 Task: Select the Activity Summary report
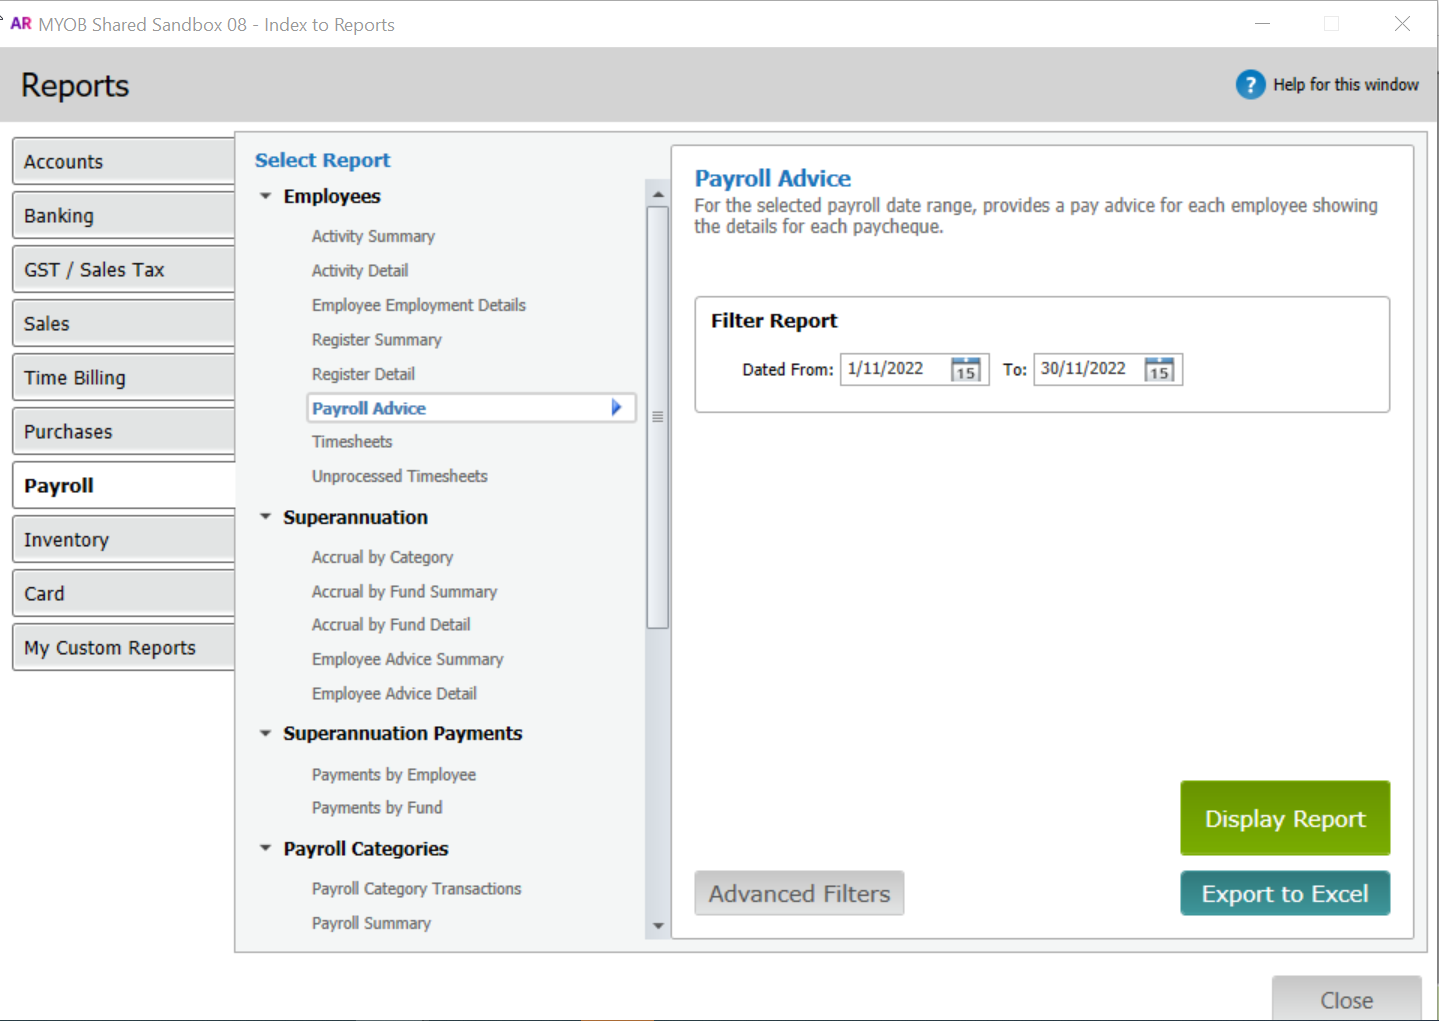[x=373, y=236]
